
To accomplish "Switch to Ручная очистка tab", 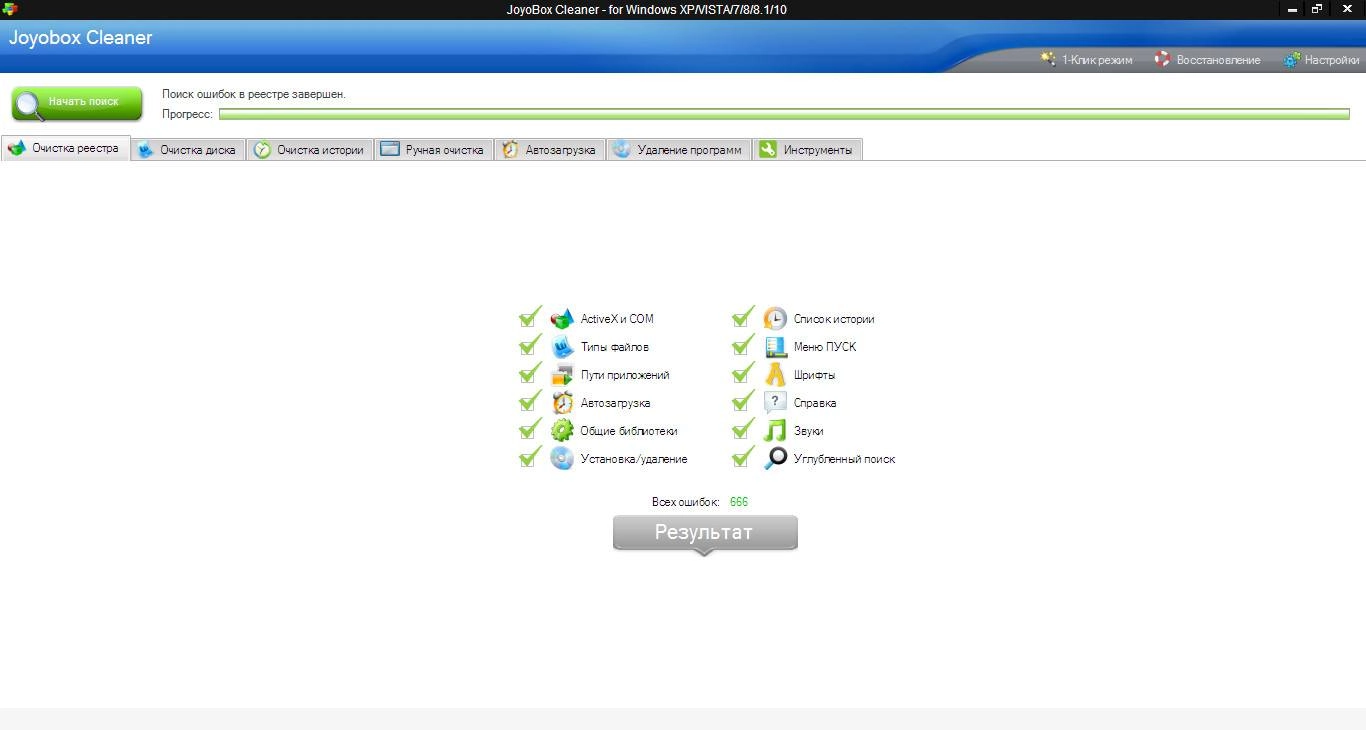I will [433, 149].
